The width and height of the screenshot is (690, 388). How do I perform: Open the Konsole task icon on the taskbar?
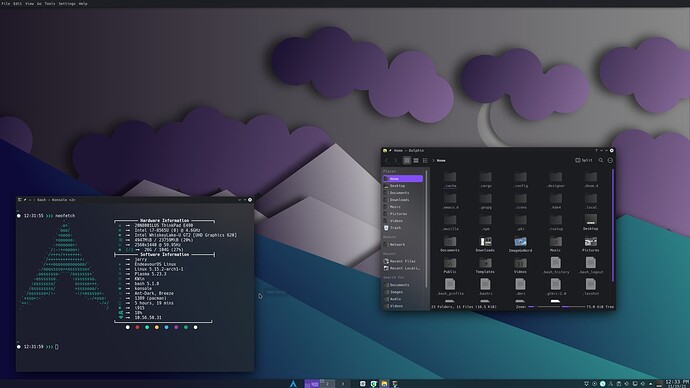395,384
